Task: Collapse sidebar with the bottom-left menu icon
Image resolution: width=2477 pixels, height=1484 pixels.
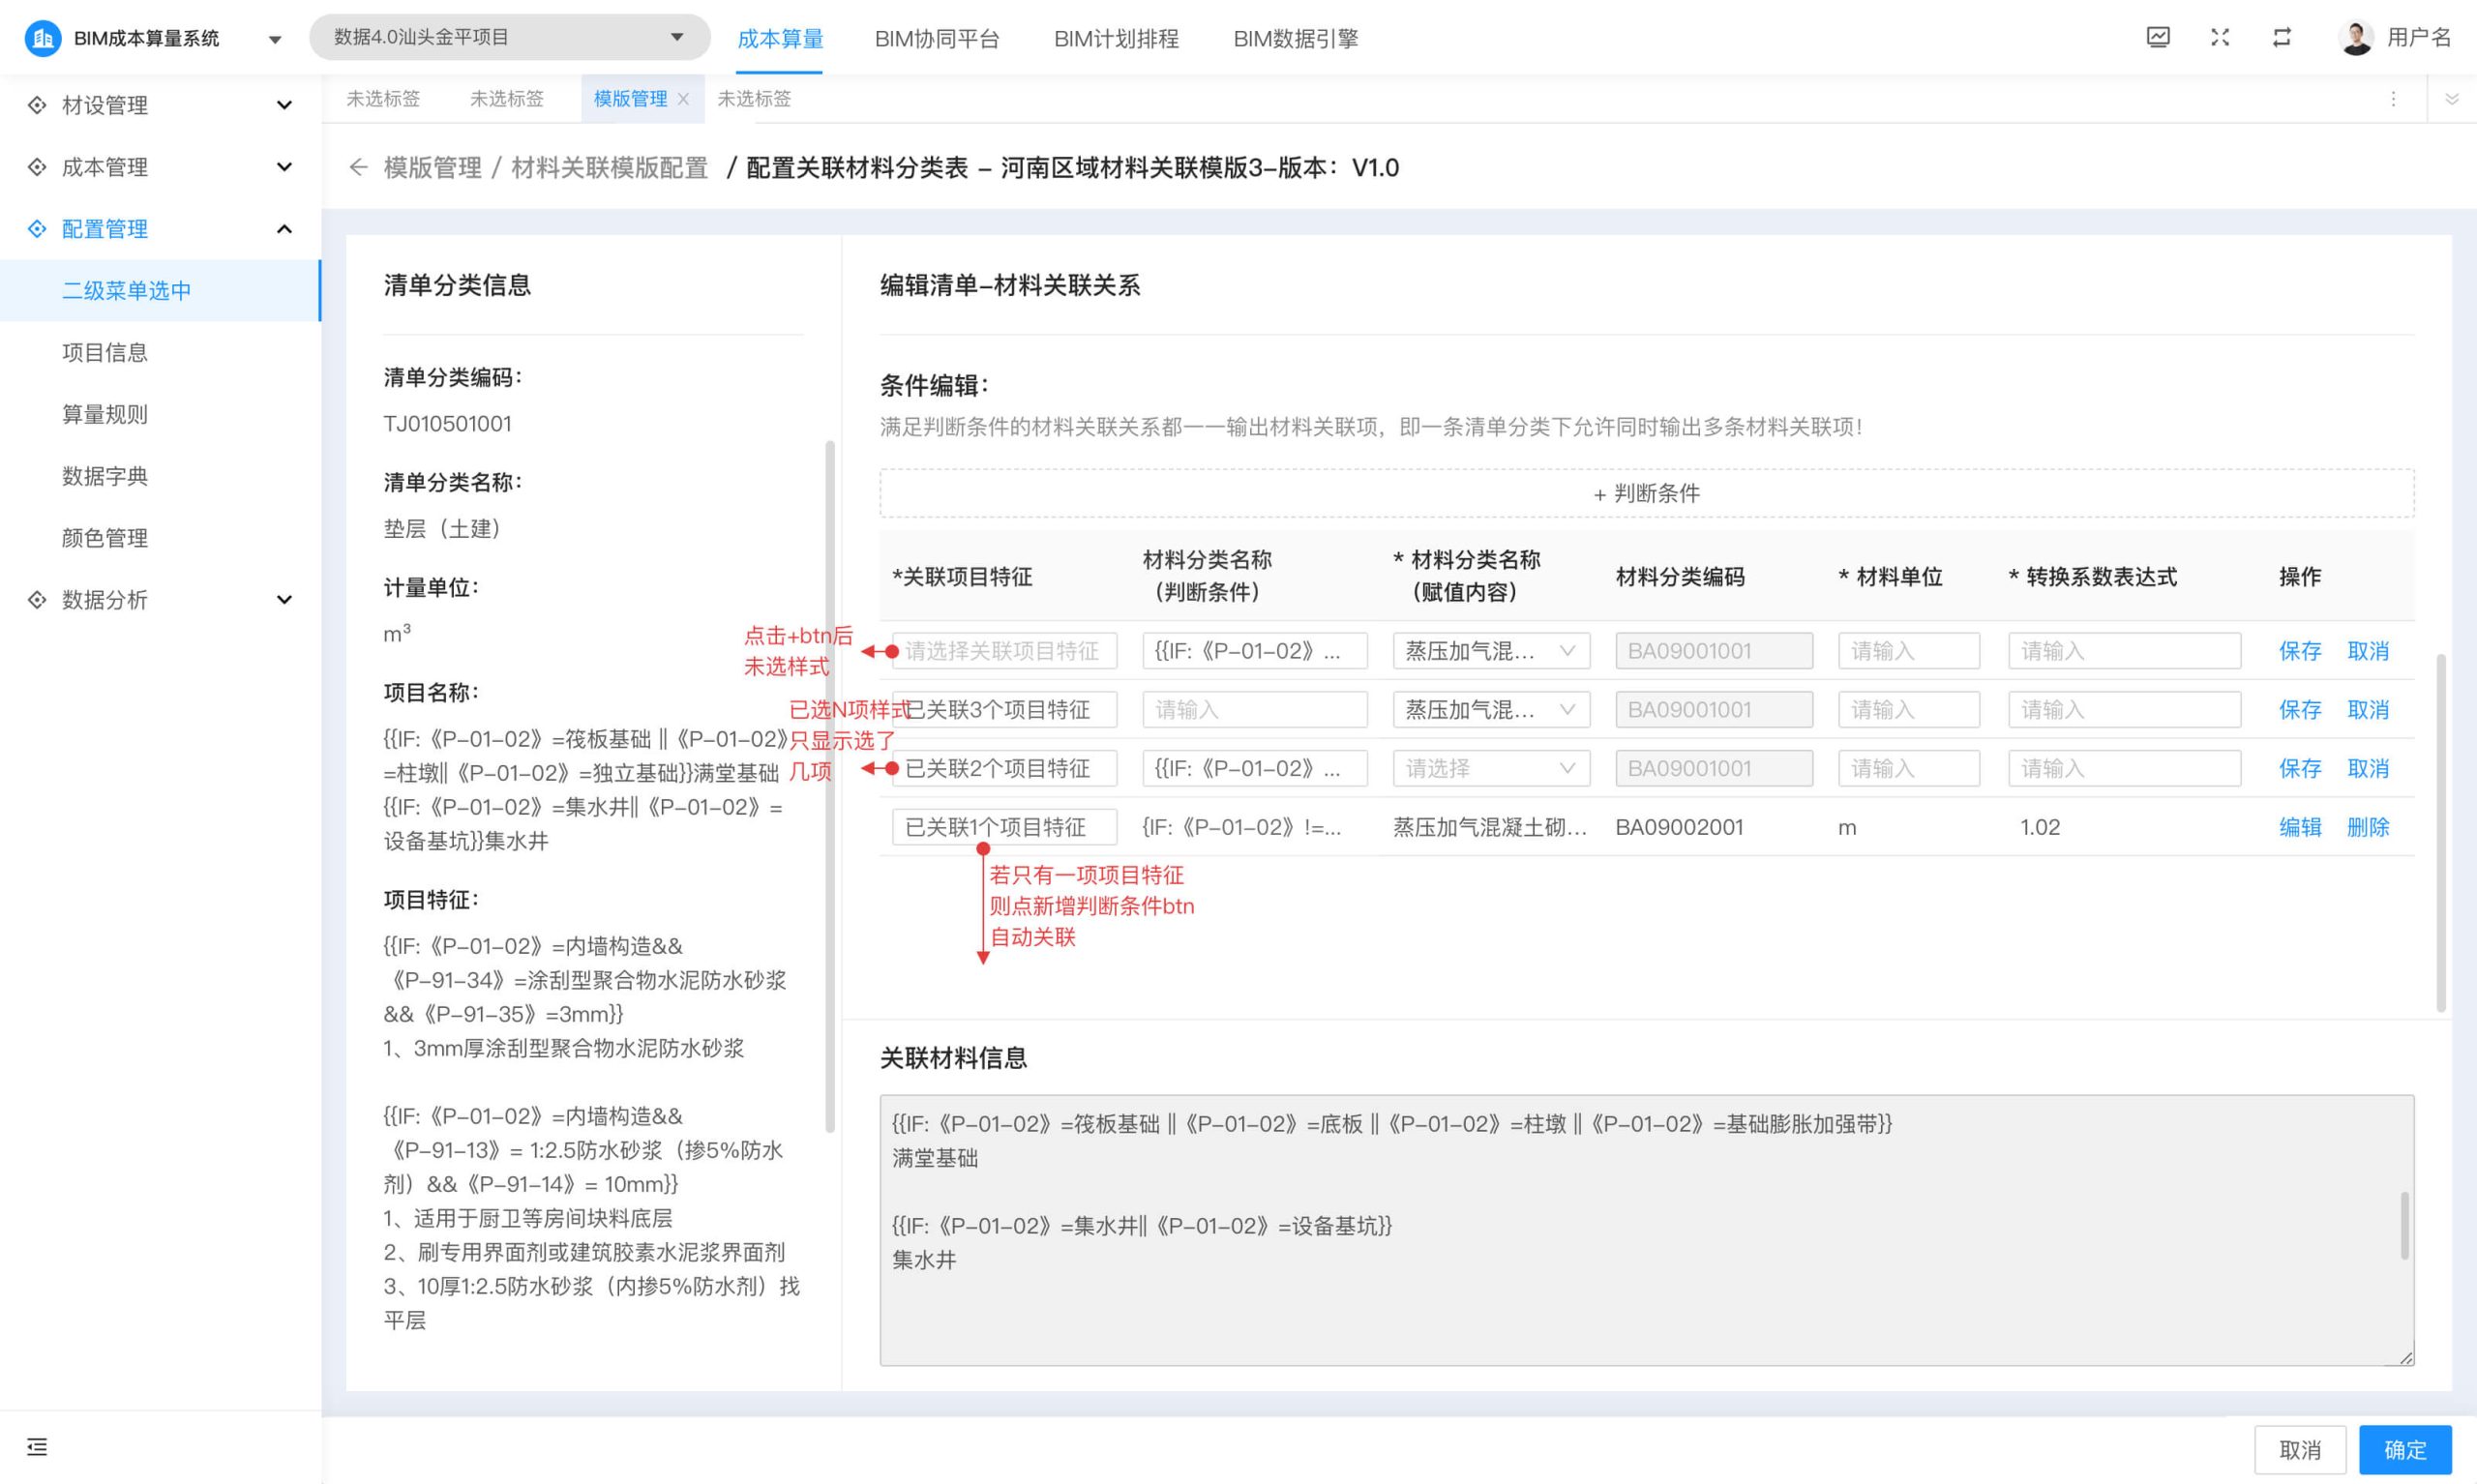Action: (x=37, y=1447)
